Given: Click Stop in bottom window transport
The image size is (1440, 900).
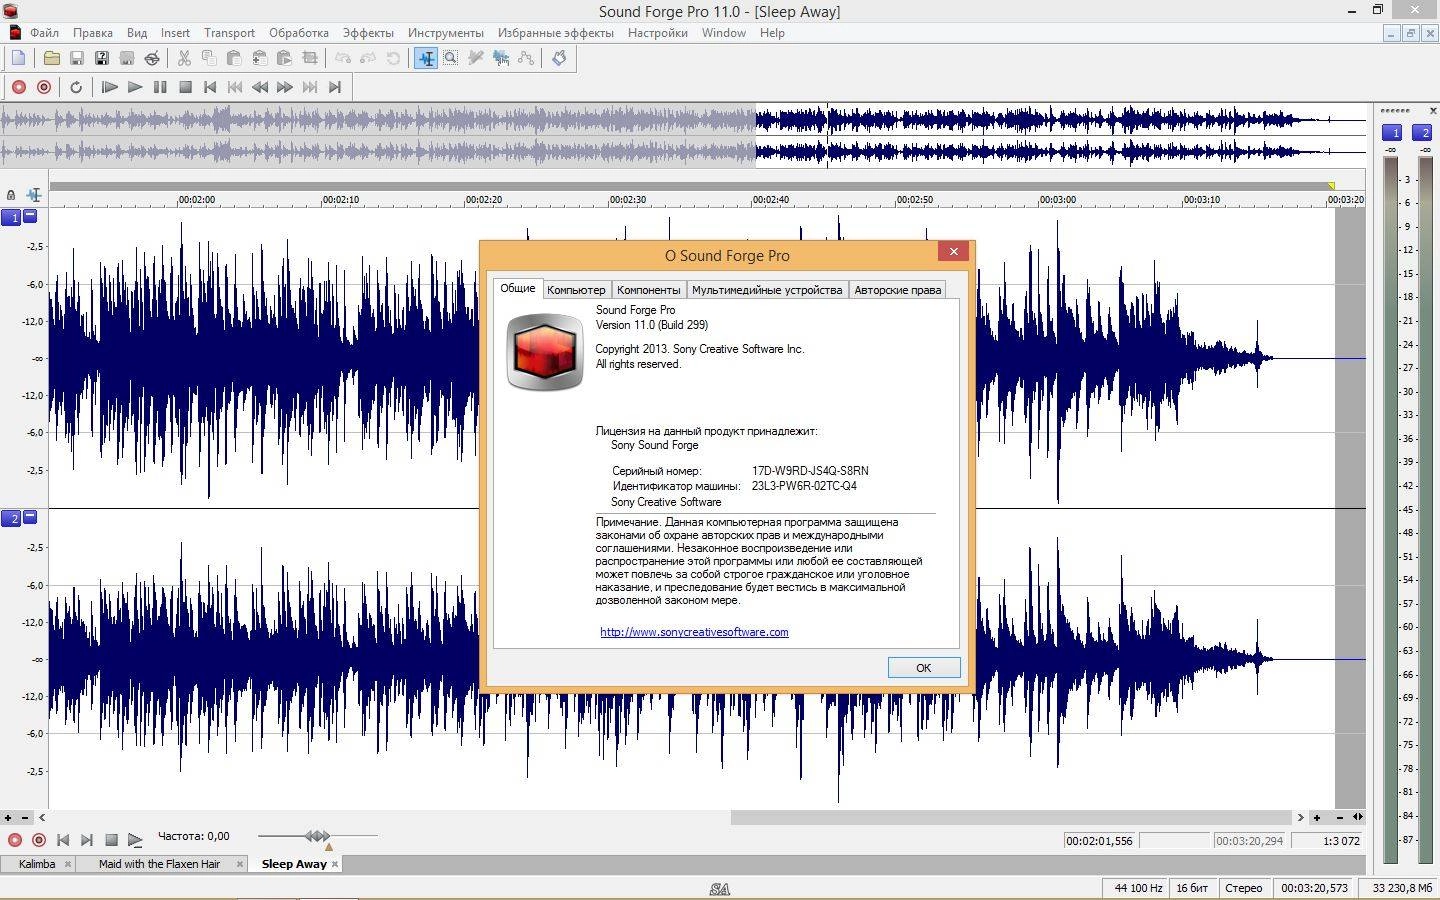Looking at the screenshot, I should (111, 840).
